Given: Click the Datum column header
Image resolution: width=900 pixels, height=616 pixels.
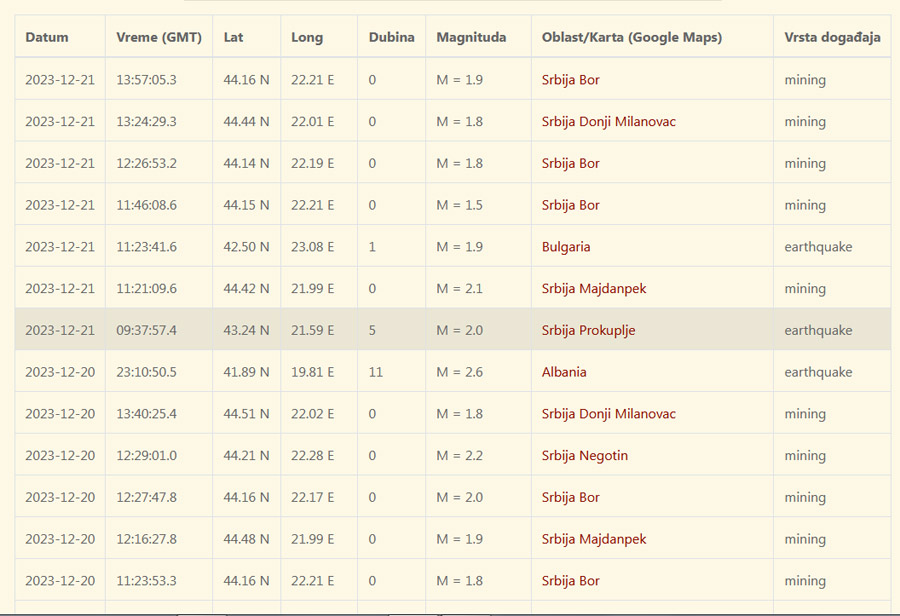Looking at the screenshot, I should click(x=47, y=37).
